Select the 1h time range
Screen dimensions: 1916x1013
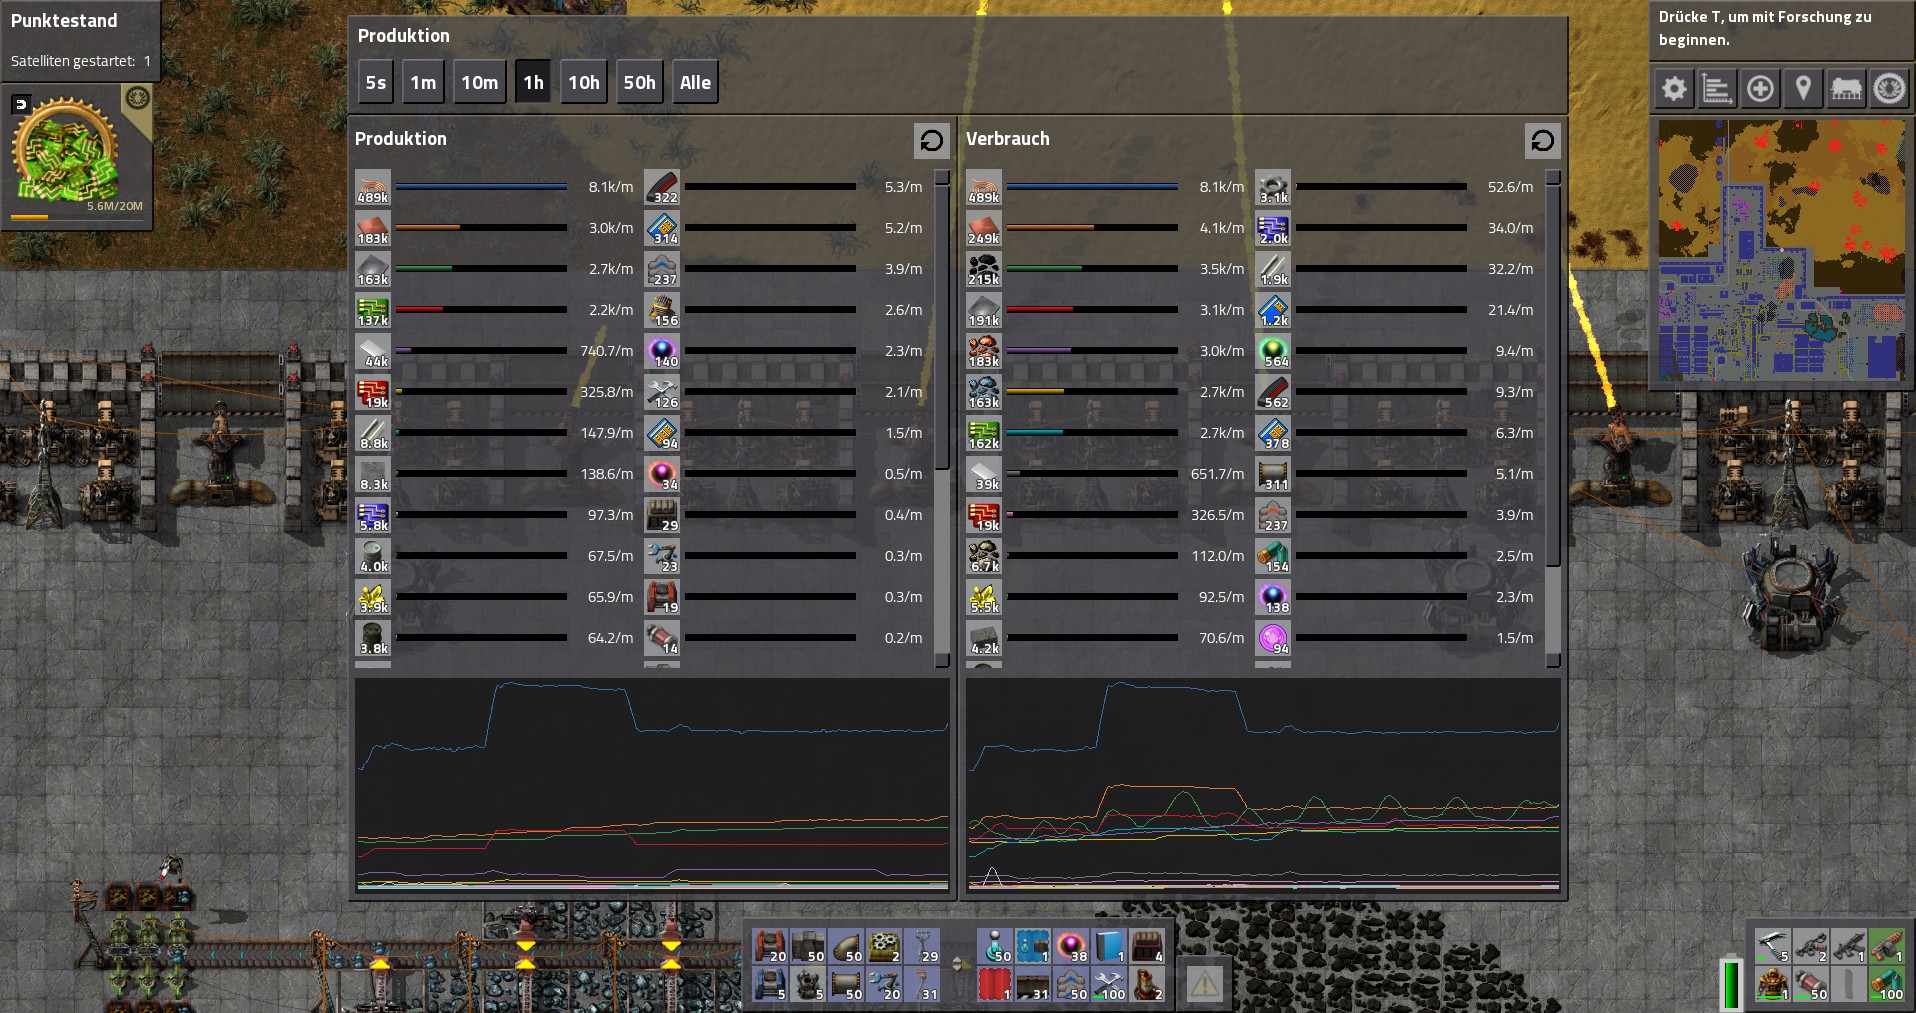pyautogui.click(x=533, y=82)
